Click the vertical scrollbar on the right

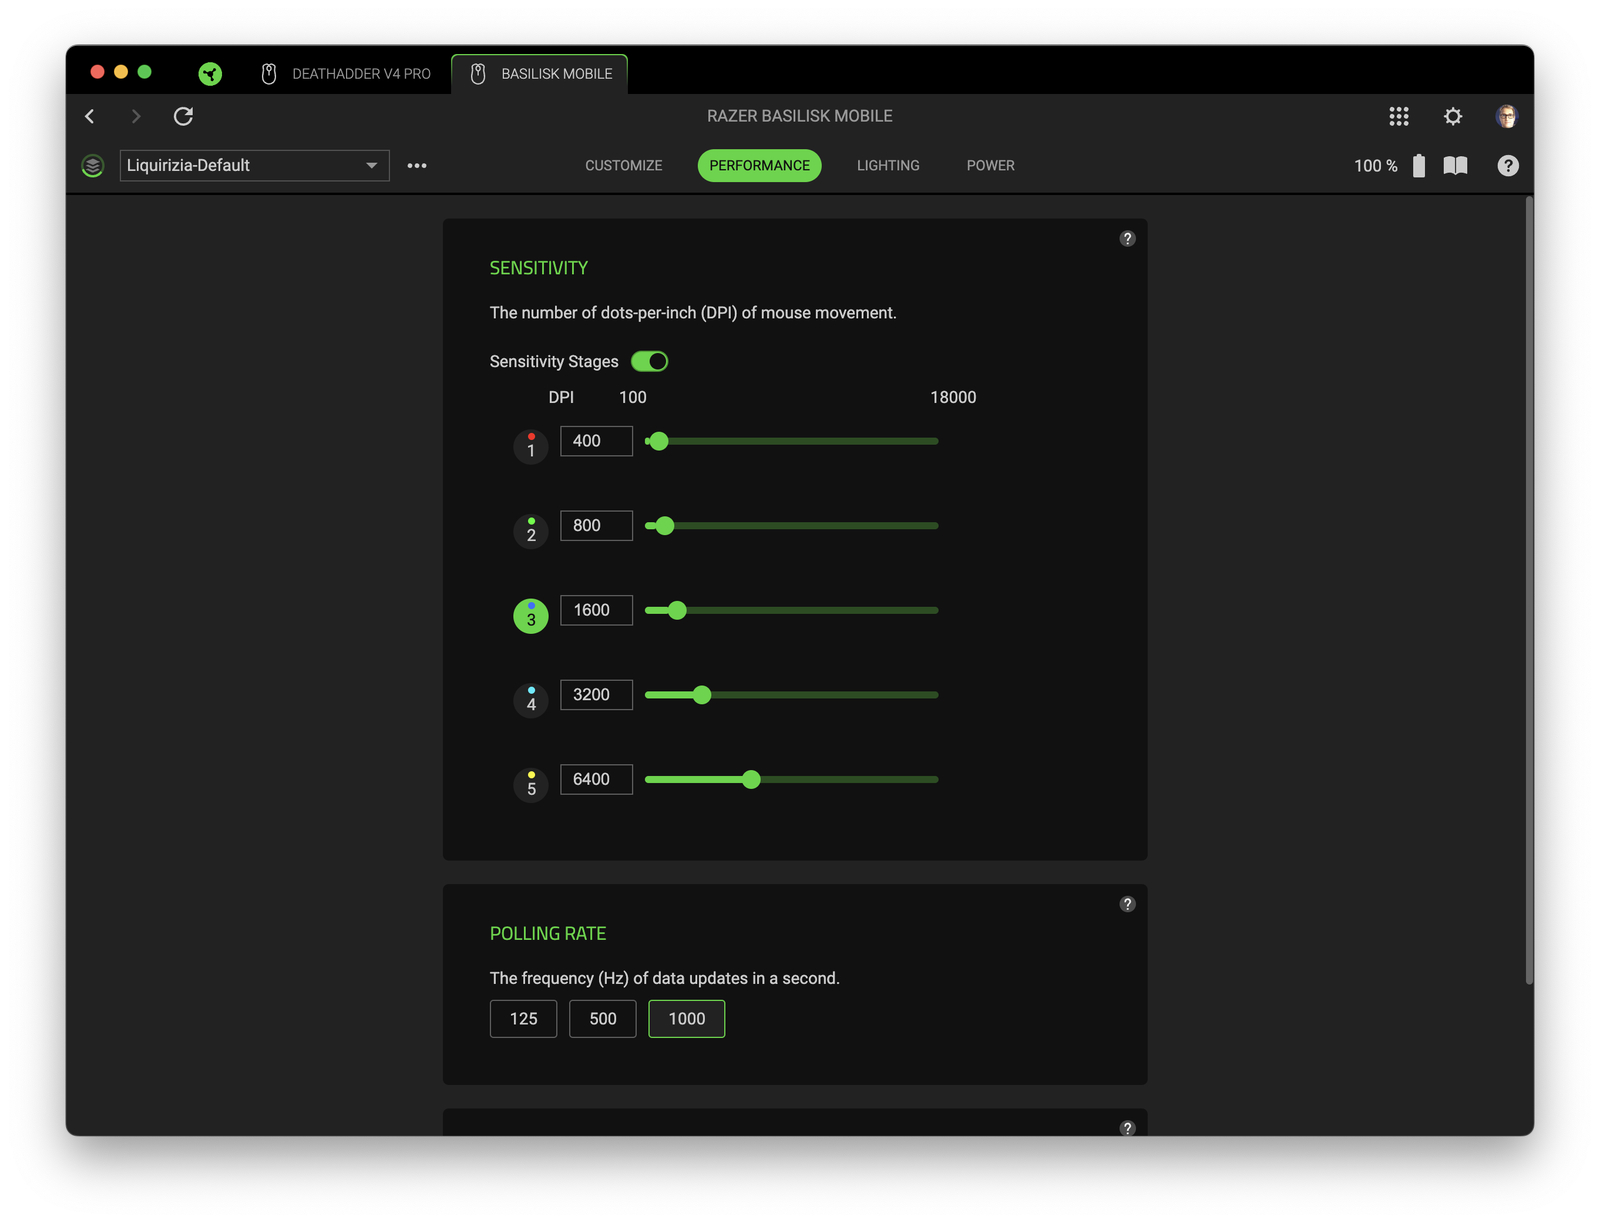click(1529, 590)
